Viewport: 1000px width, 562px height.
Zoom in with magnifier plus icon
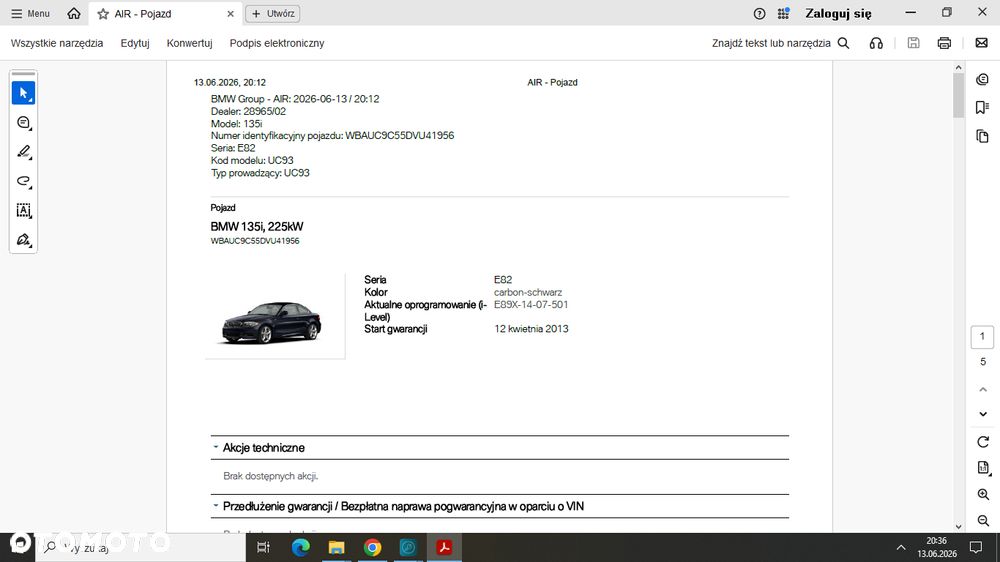(x=983, y=494)
